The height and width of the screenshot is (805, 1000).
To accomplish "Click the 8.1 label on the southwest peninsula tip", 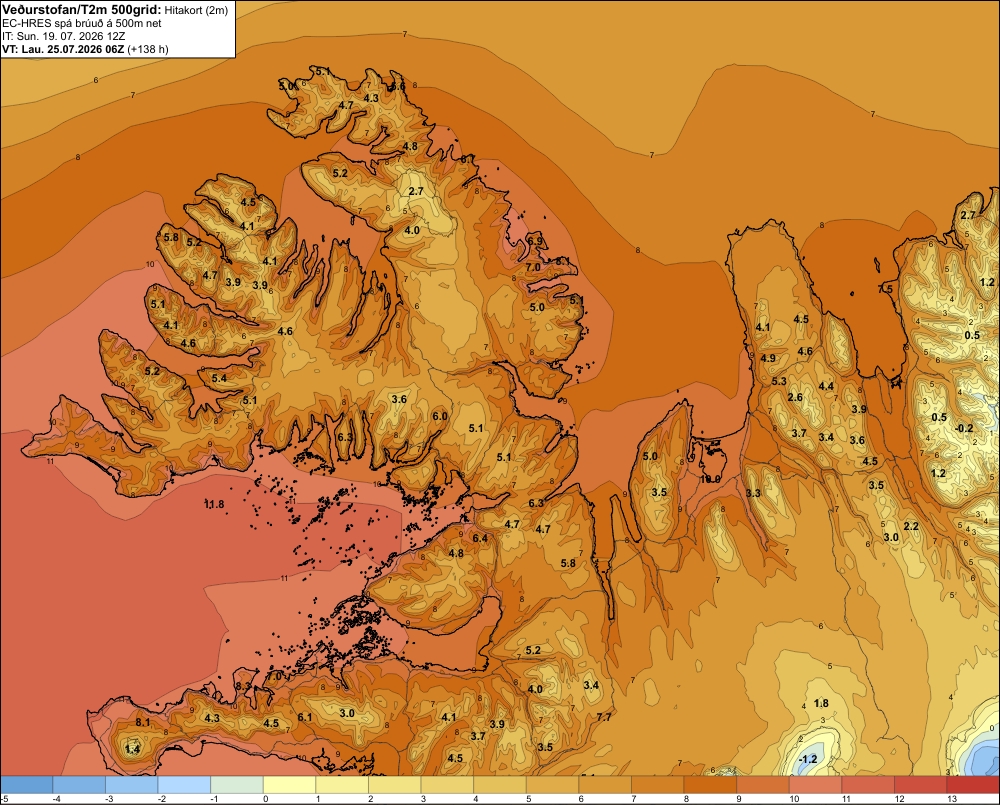I will 143,722.
